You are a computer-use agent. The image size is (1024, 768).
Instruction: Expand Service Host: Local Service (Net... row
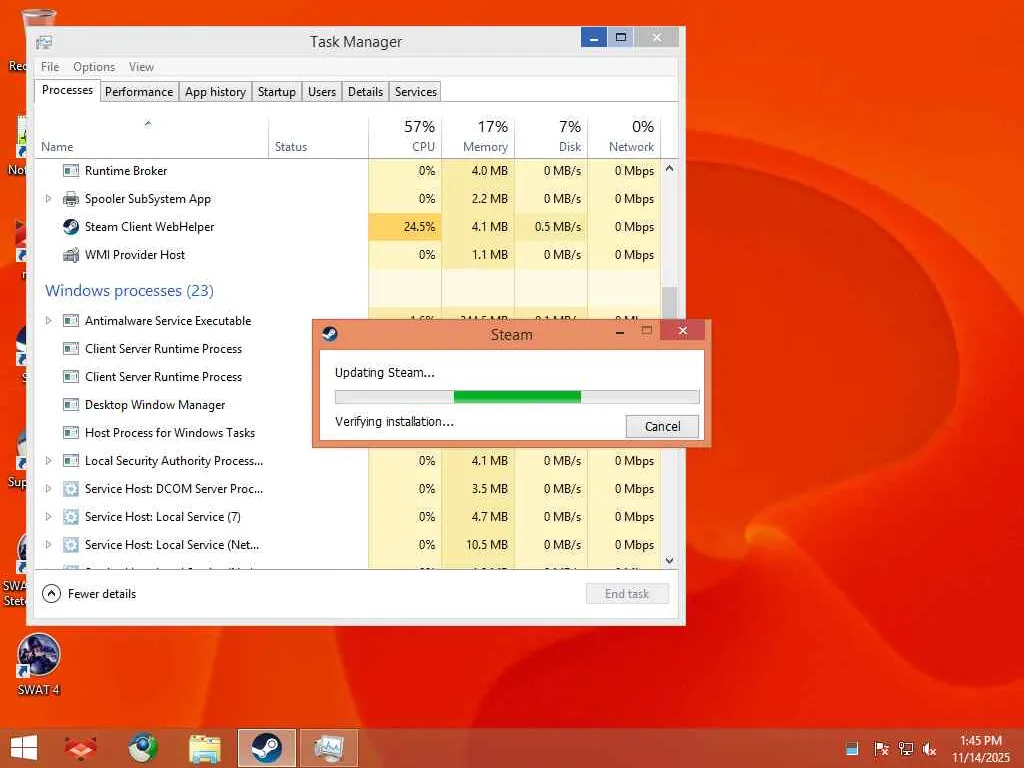(x=48, y=545)
